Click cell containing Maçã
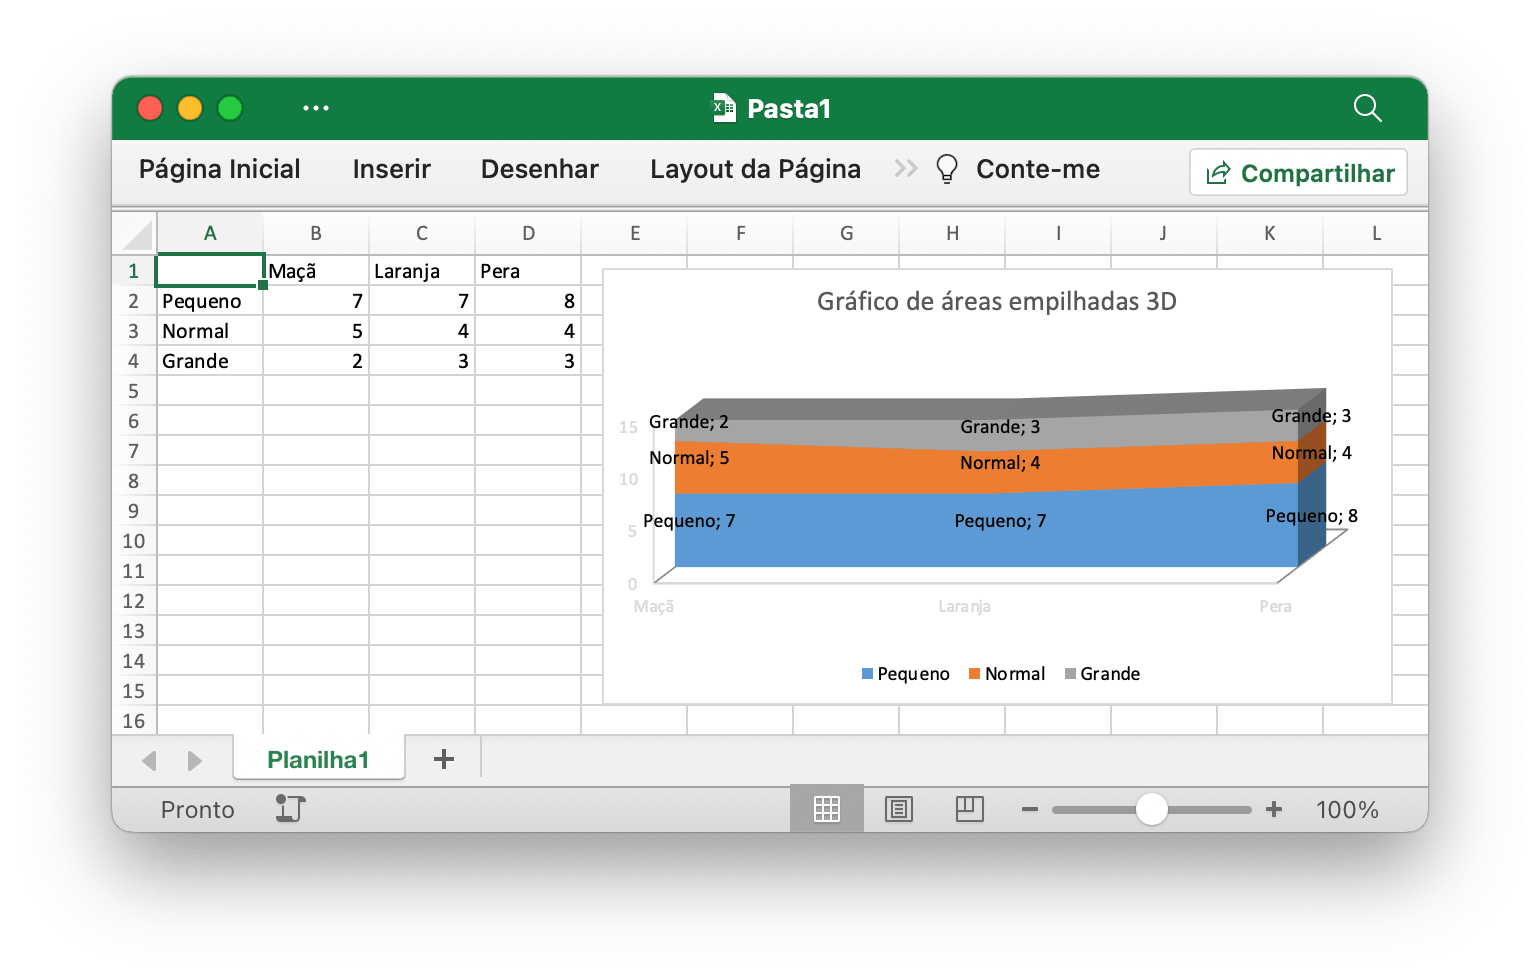 (x=316, y=271)
